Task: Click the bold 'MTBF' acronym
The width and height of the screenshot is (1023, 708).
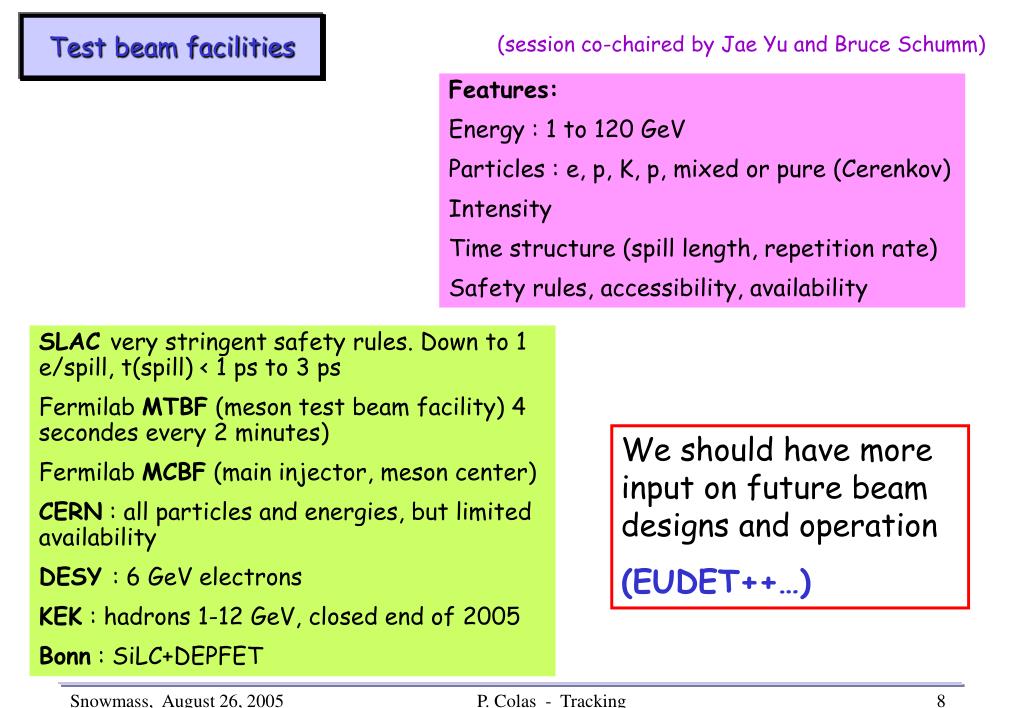Action: pos(174,407)
